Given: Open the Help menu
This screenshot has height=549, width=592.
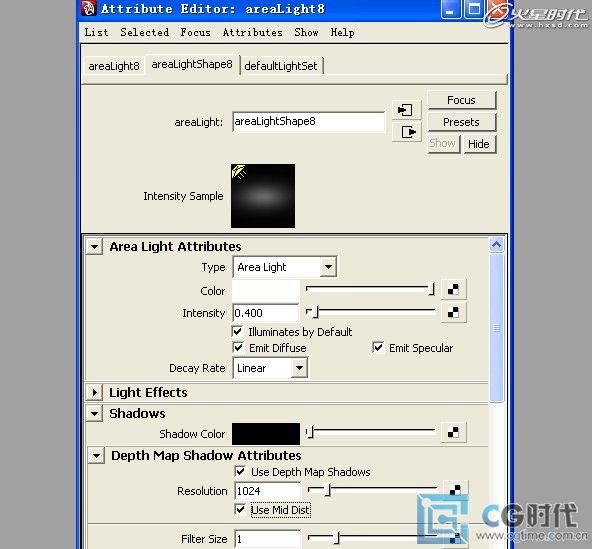Looking at the screenshot, I should click(342, 32).
